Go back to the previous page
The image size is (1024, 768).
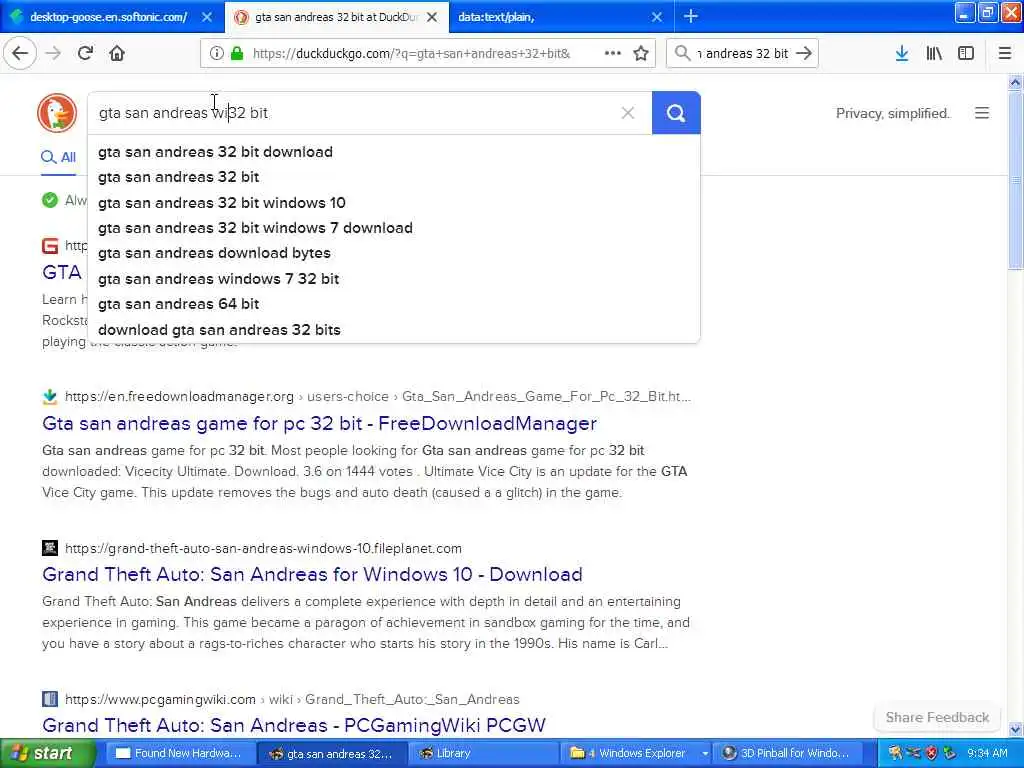20,53
